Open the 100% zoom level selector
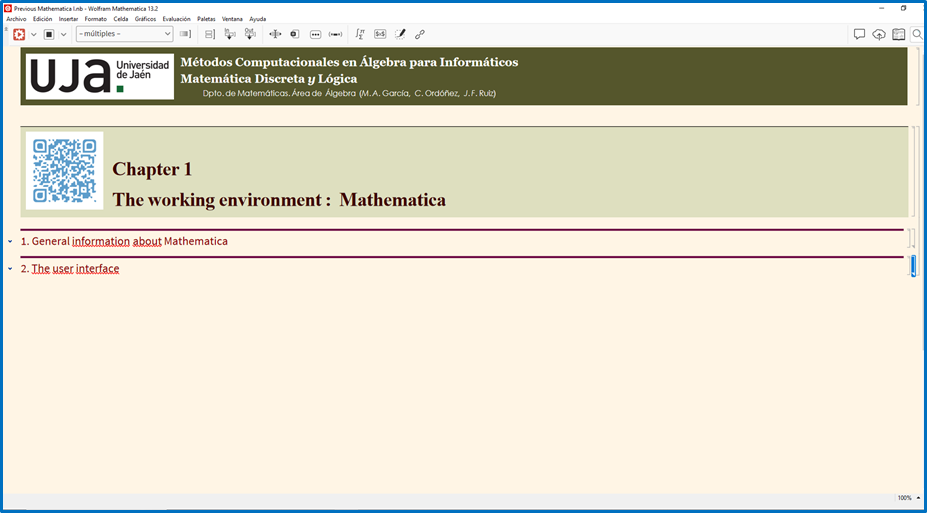 pyautogui.click(x=905, y=498)
